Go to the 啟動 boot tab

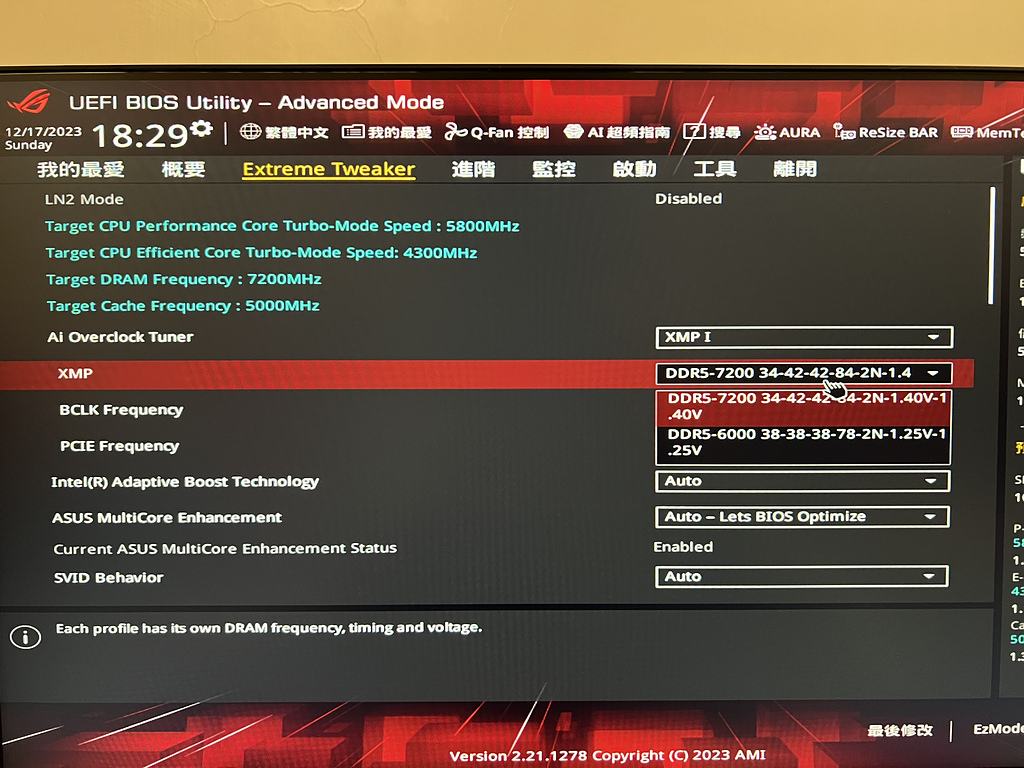634,170
